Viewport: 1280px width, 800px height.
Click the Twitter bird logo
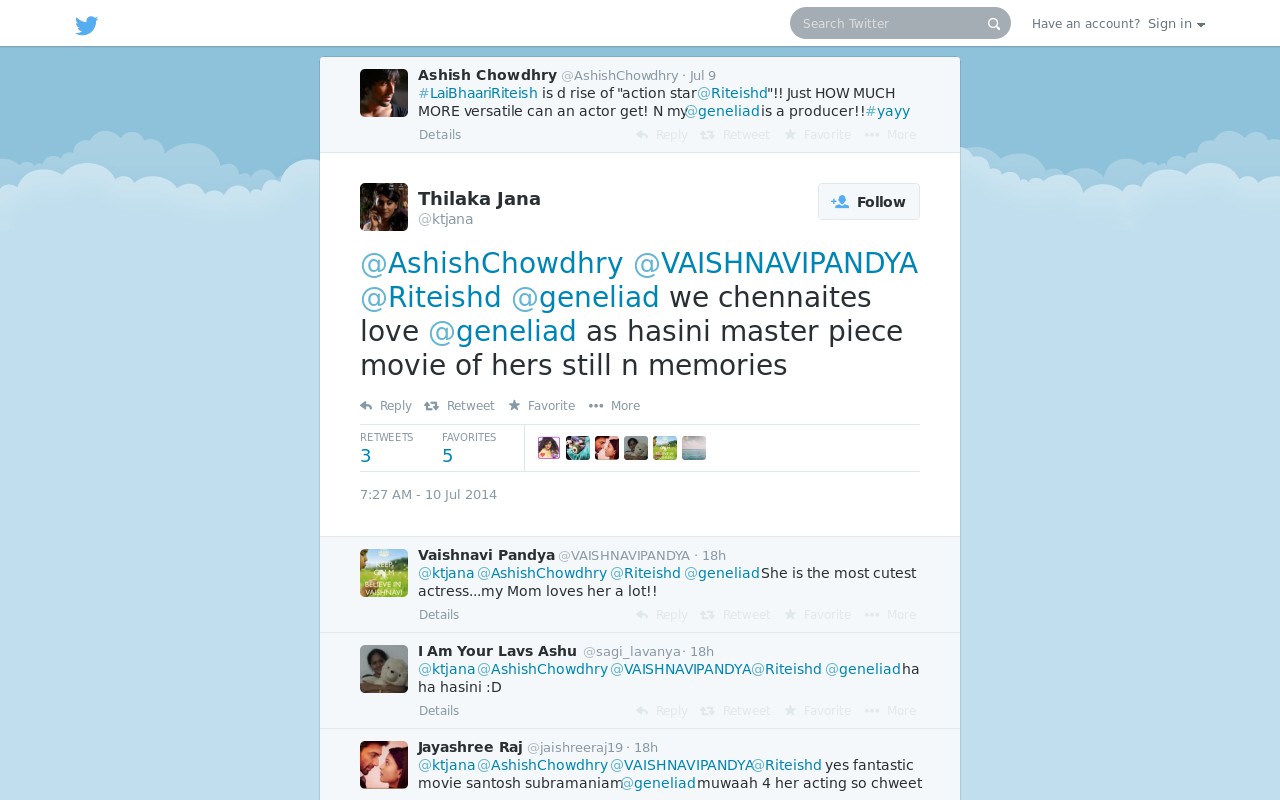(87, 25)
